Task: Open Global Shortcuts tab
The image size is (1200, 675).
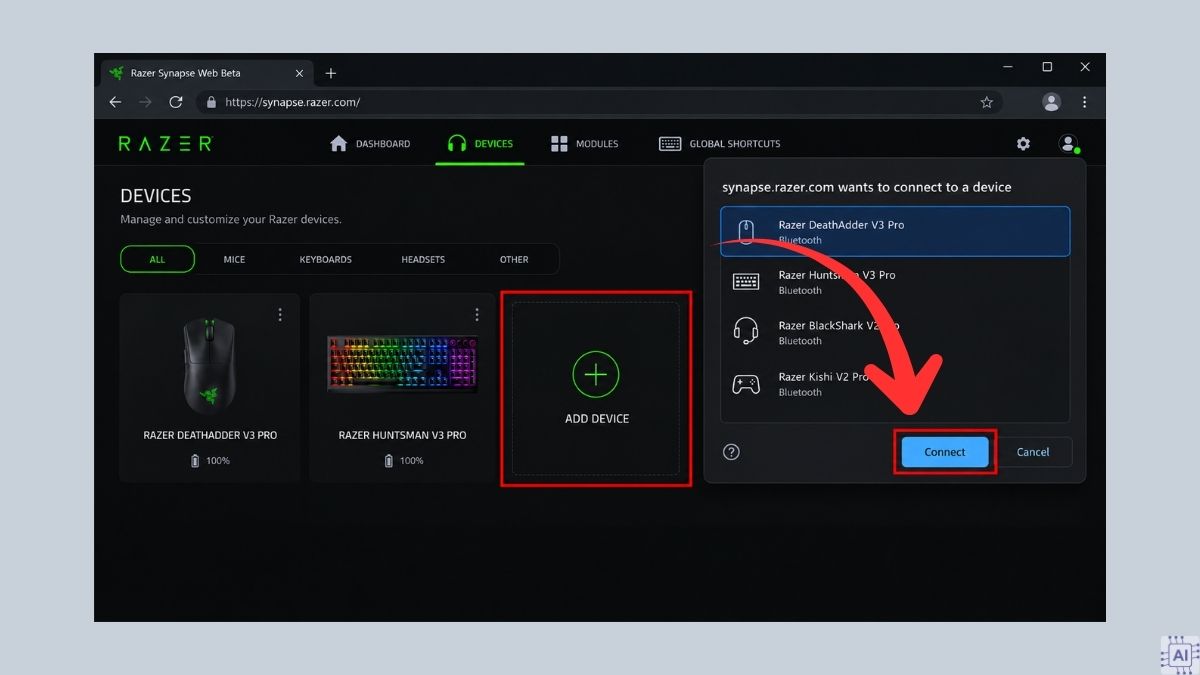Action: (x=719, y=144)
